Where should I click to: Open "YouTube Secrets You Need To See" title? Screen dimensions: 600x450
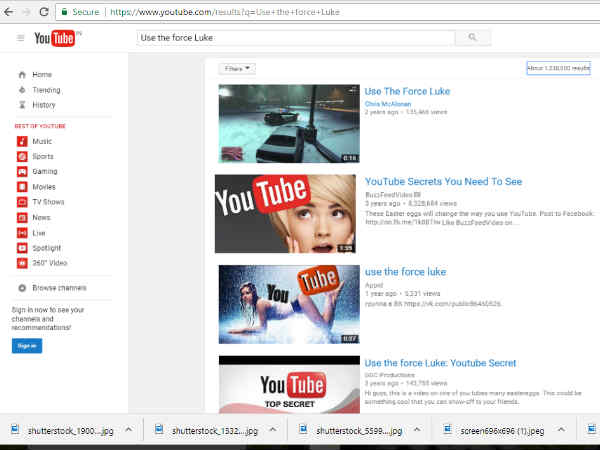(x=443, y=181)
